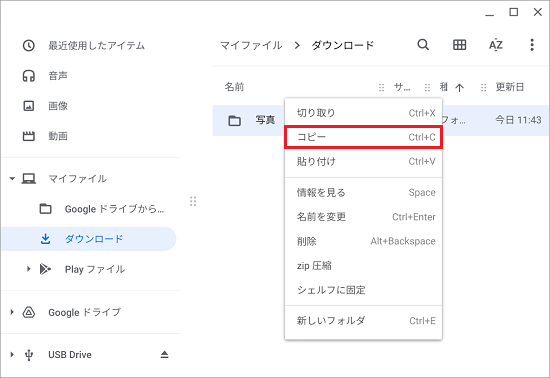This screenshot has width=550, height=378.
Task: Choose シェルフに固定 from the context menu
Action: [363, 290]
